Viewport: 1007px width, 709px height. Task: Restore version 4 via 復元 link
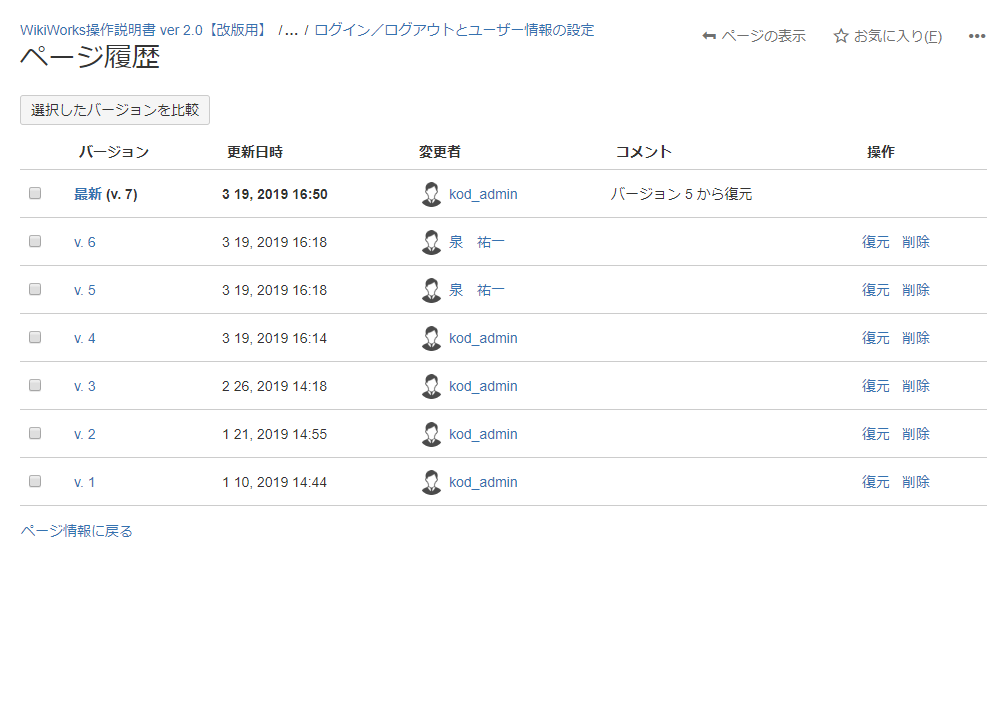[875, 338]
